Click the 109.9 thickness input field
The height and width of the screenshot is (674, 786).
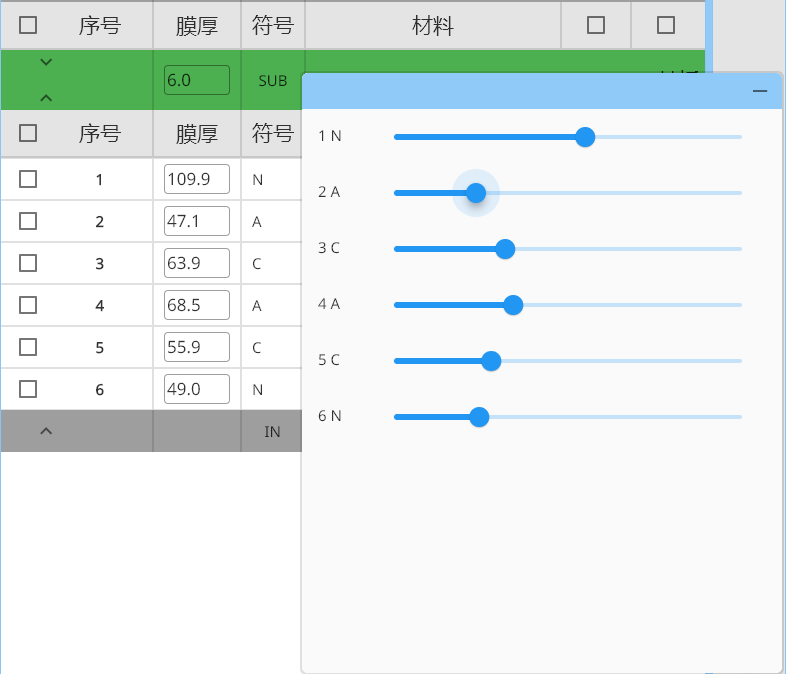[197, 179]
